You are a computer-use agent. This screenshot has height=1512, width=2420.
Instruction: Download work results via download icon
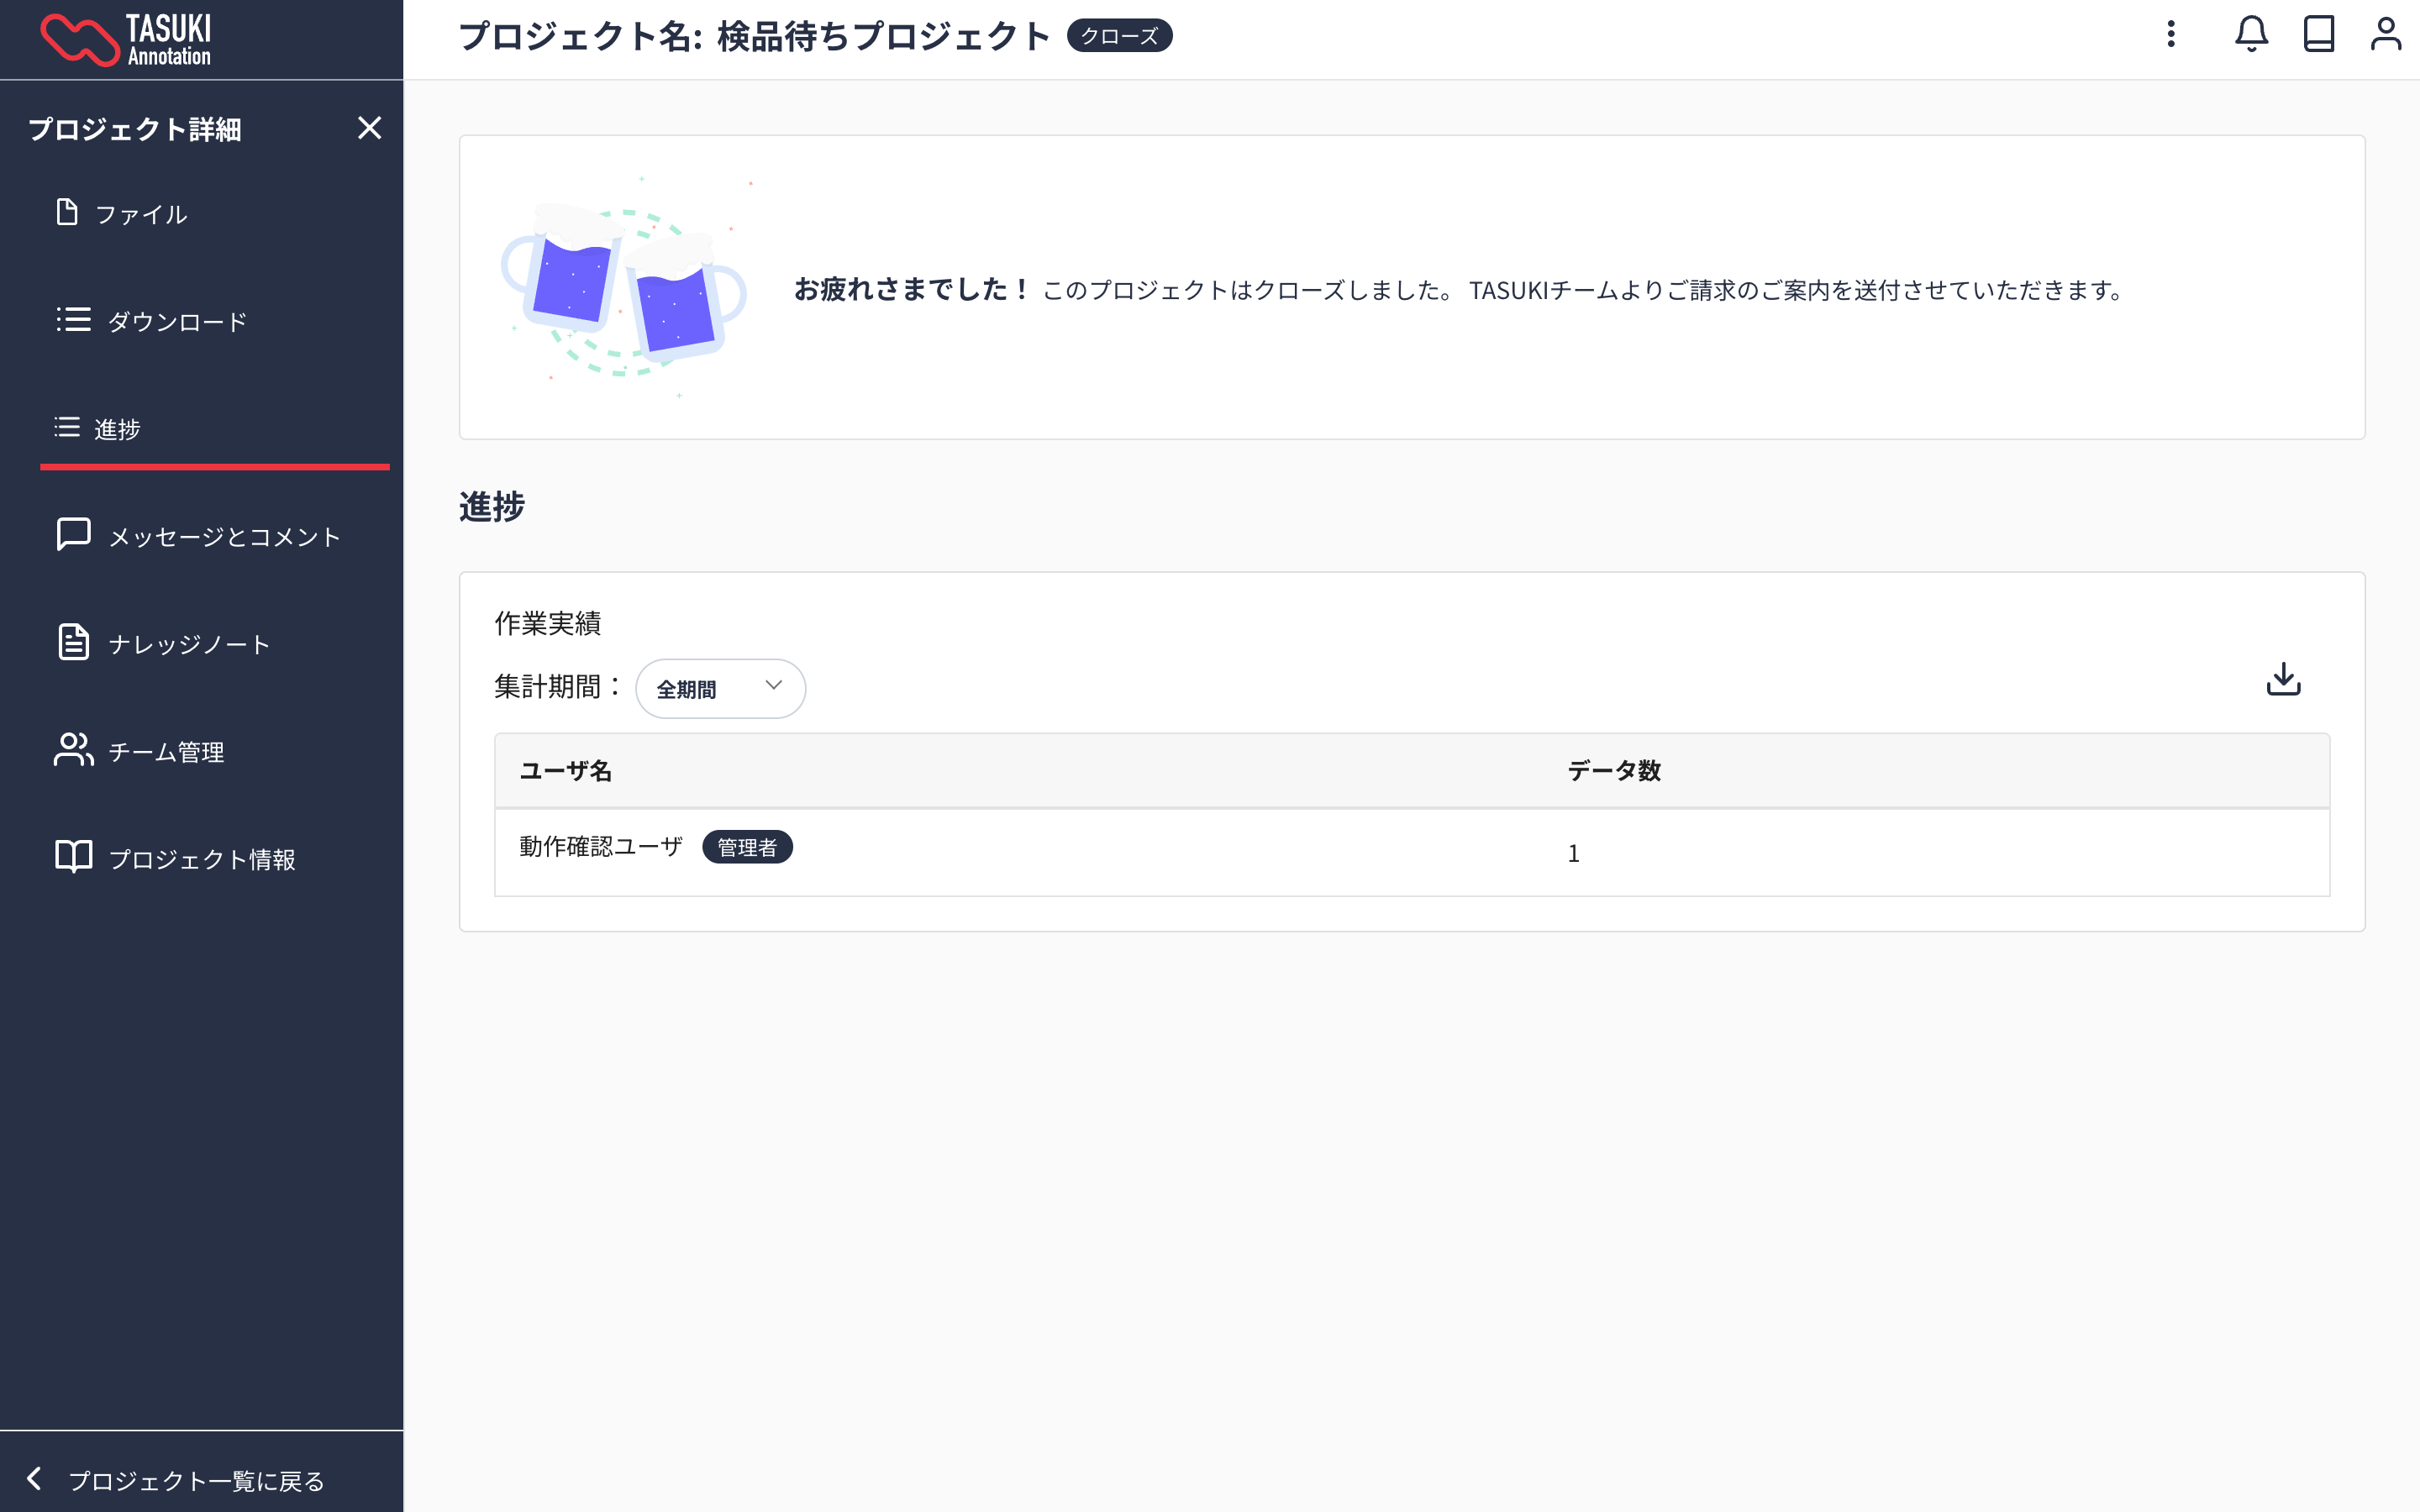click(2283, 680)
